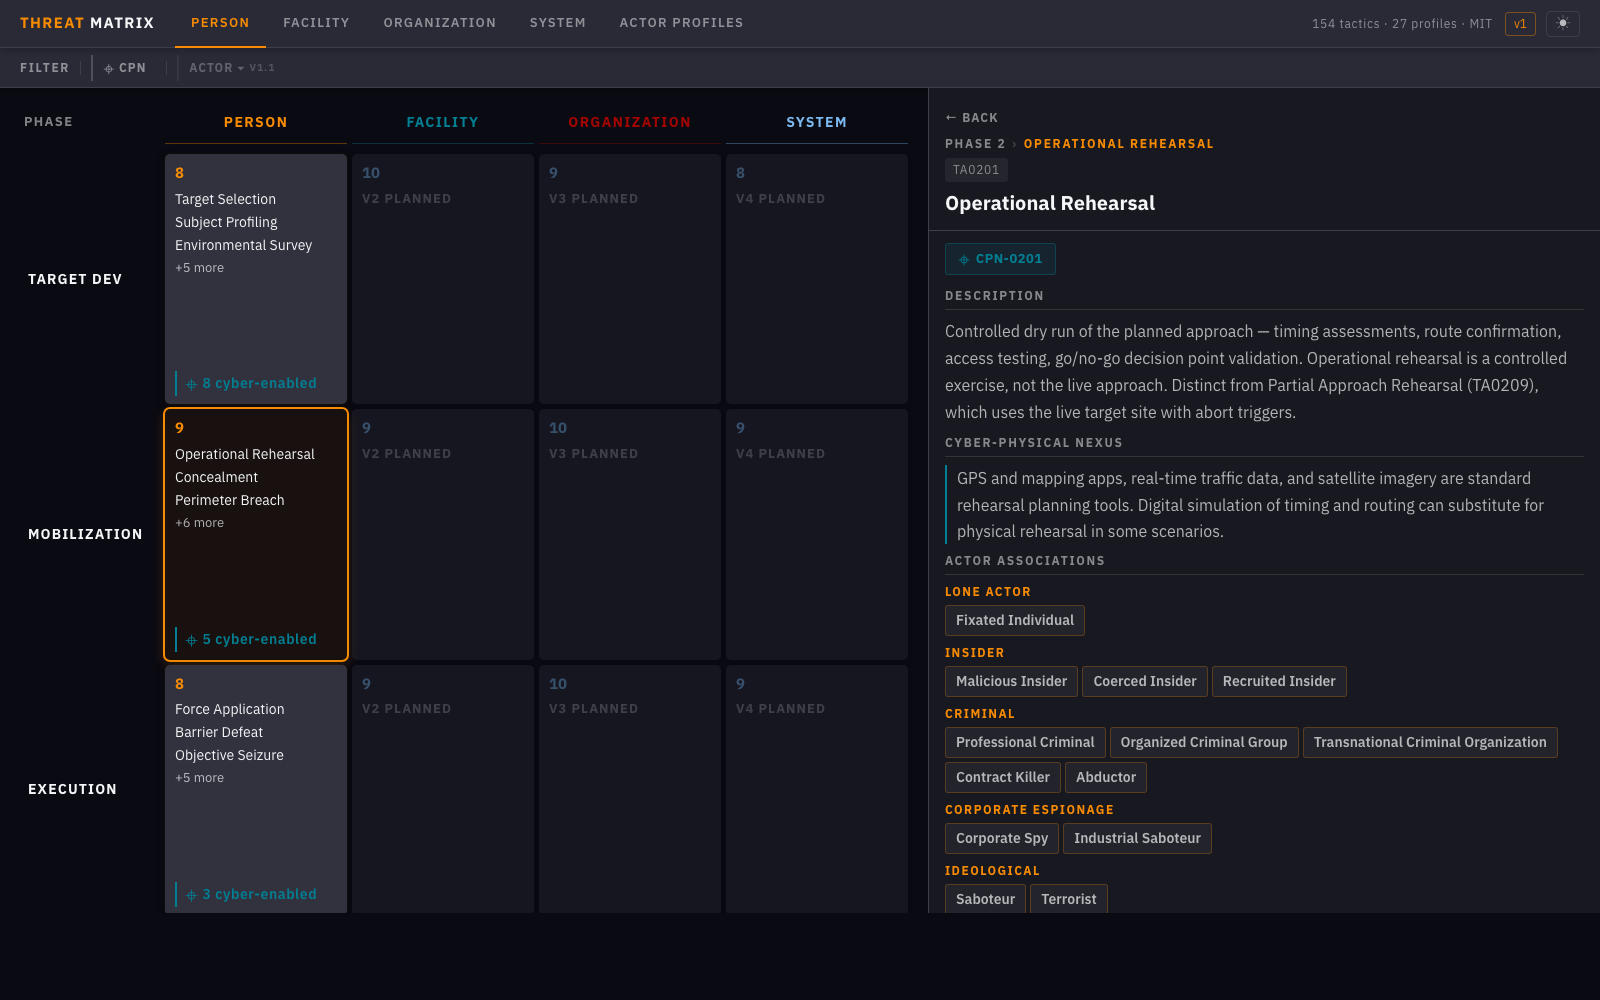This screenshot has height=1000, width=1600.
Task: Toggle the light/dark theme sun icon
Action: pos(1562,23)
